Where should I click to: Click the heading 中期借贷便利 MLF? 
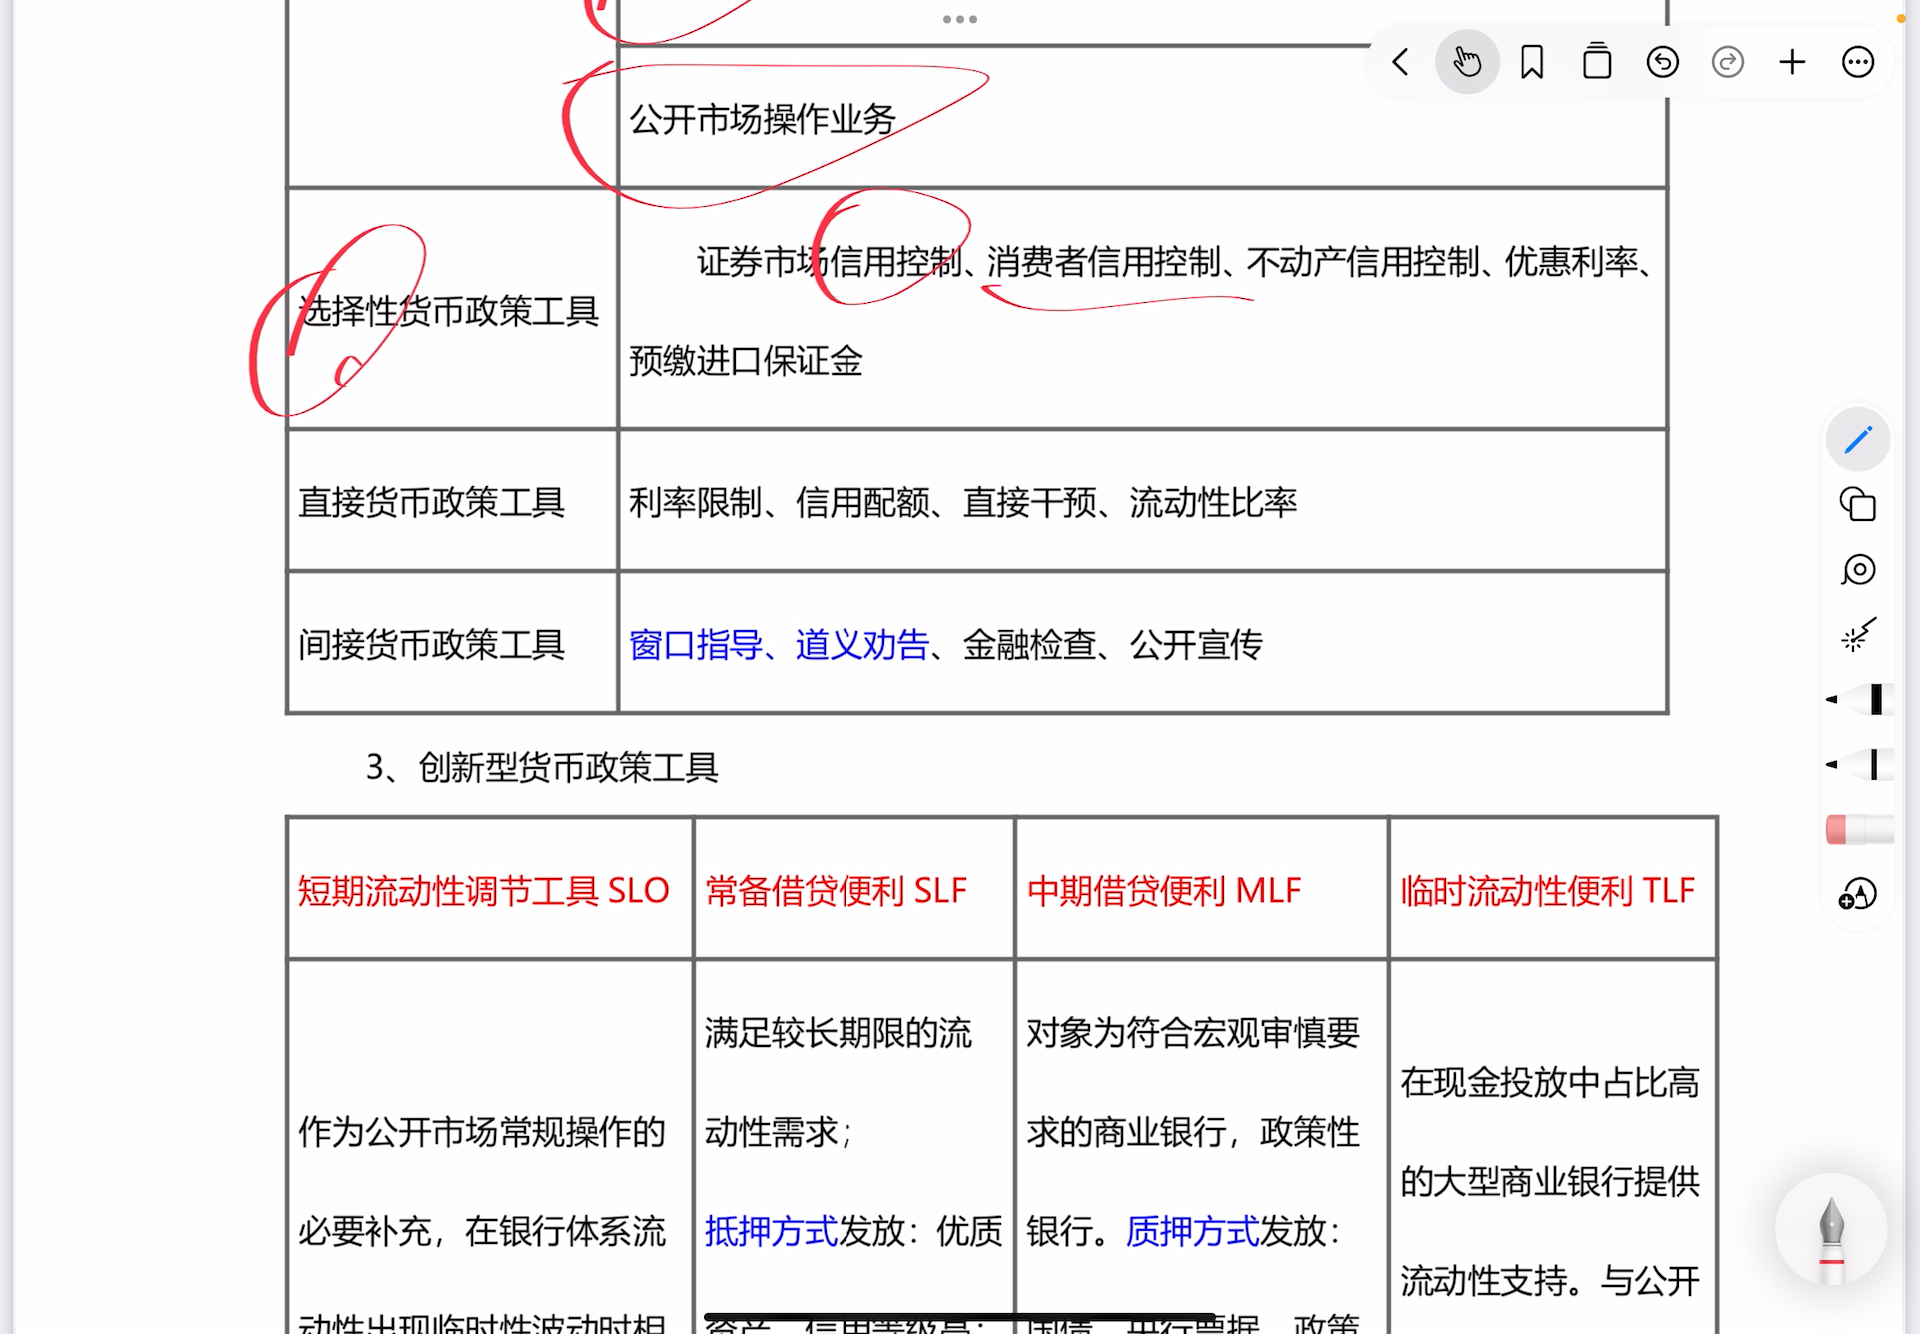[x=1164, y=890]
